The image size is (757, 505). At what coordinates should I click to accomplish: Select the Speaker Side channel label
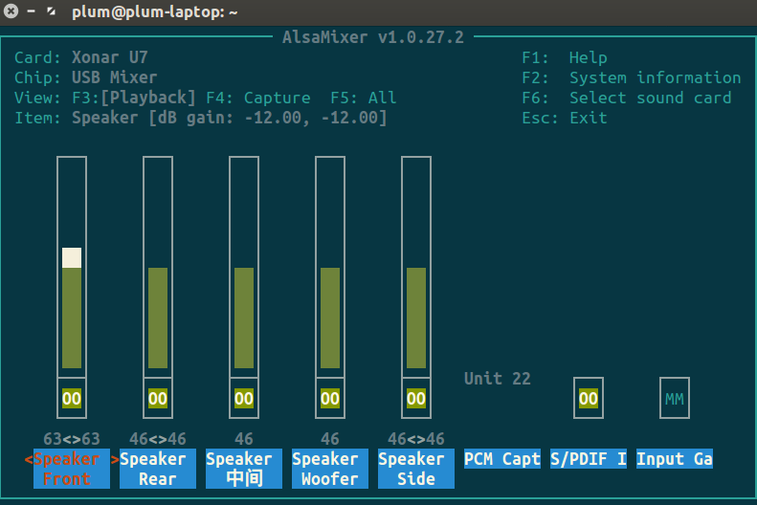point(416,469)
